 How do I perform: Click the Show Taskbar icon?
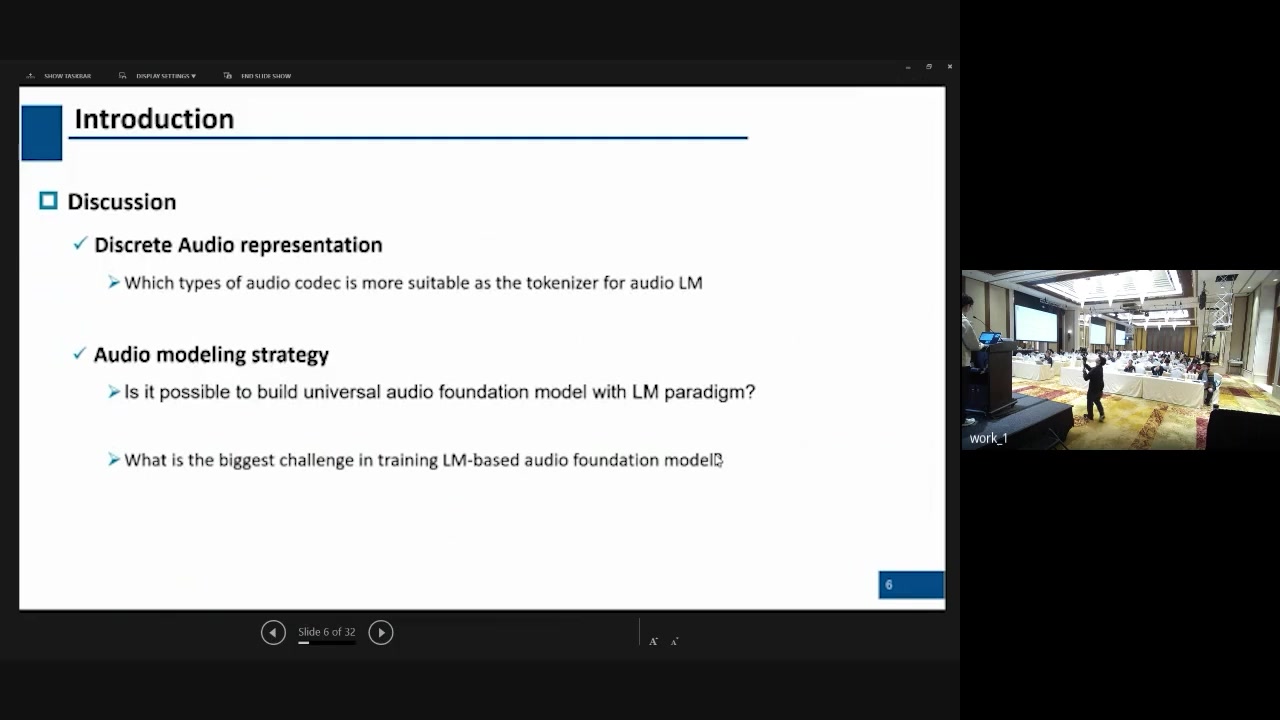[x=31, y=76]
